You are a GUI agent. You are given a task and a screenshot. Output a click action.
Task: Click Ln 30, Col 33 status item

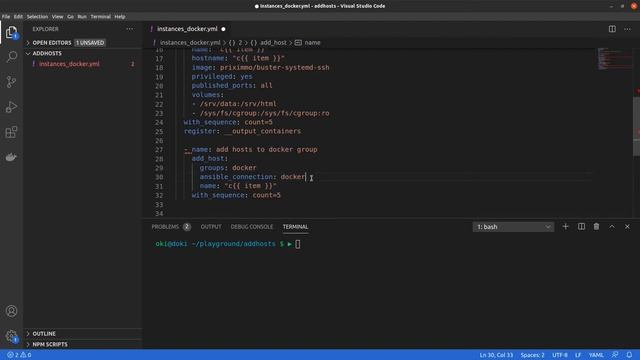click(x=496, y=355)
